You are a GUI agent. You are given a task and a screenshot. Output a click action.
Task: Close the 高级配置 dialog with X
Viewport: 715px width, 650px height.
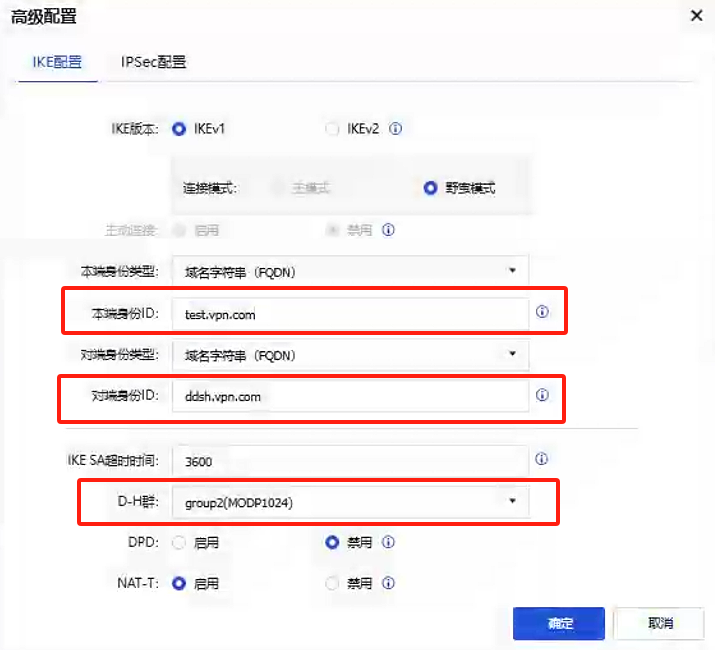click(x=696, y=16)
